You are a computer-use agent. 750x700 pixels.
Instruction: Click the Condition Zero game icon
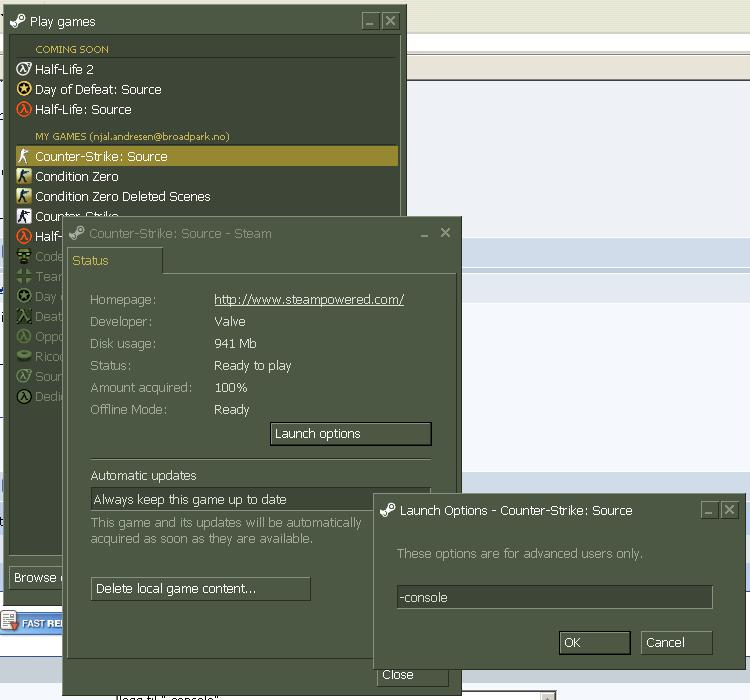pos(24,176)
